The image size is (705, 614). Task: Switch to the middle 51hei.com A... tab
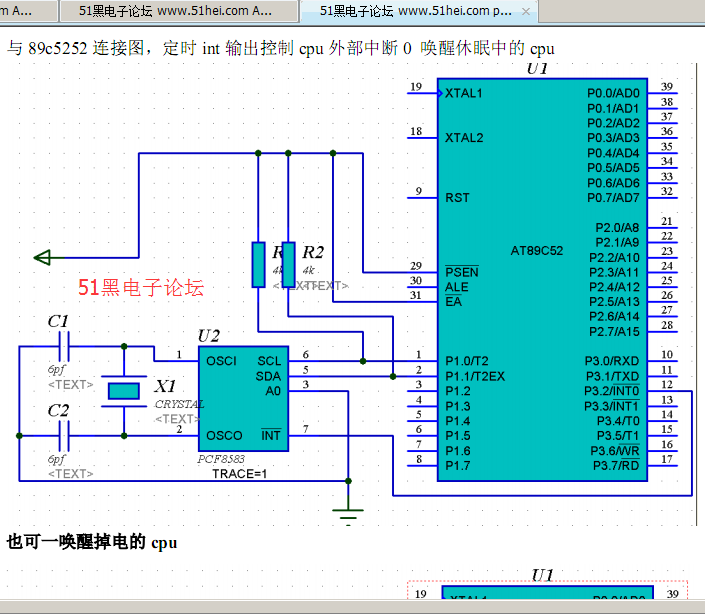(179, 11)
